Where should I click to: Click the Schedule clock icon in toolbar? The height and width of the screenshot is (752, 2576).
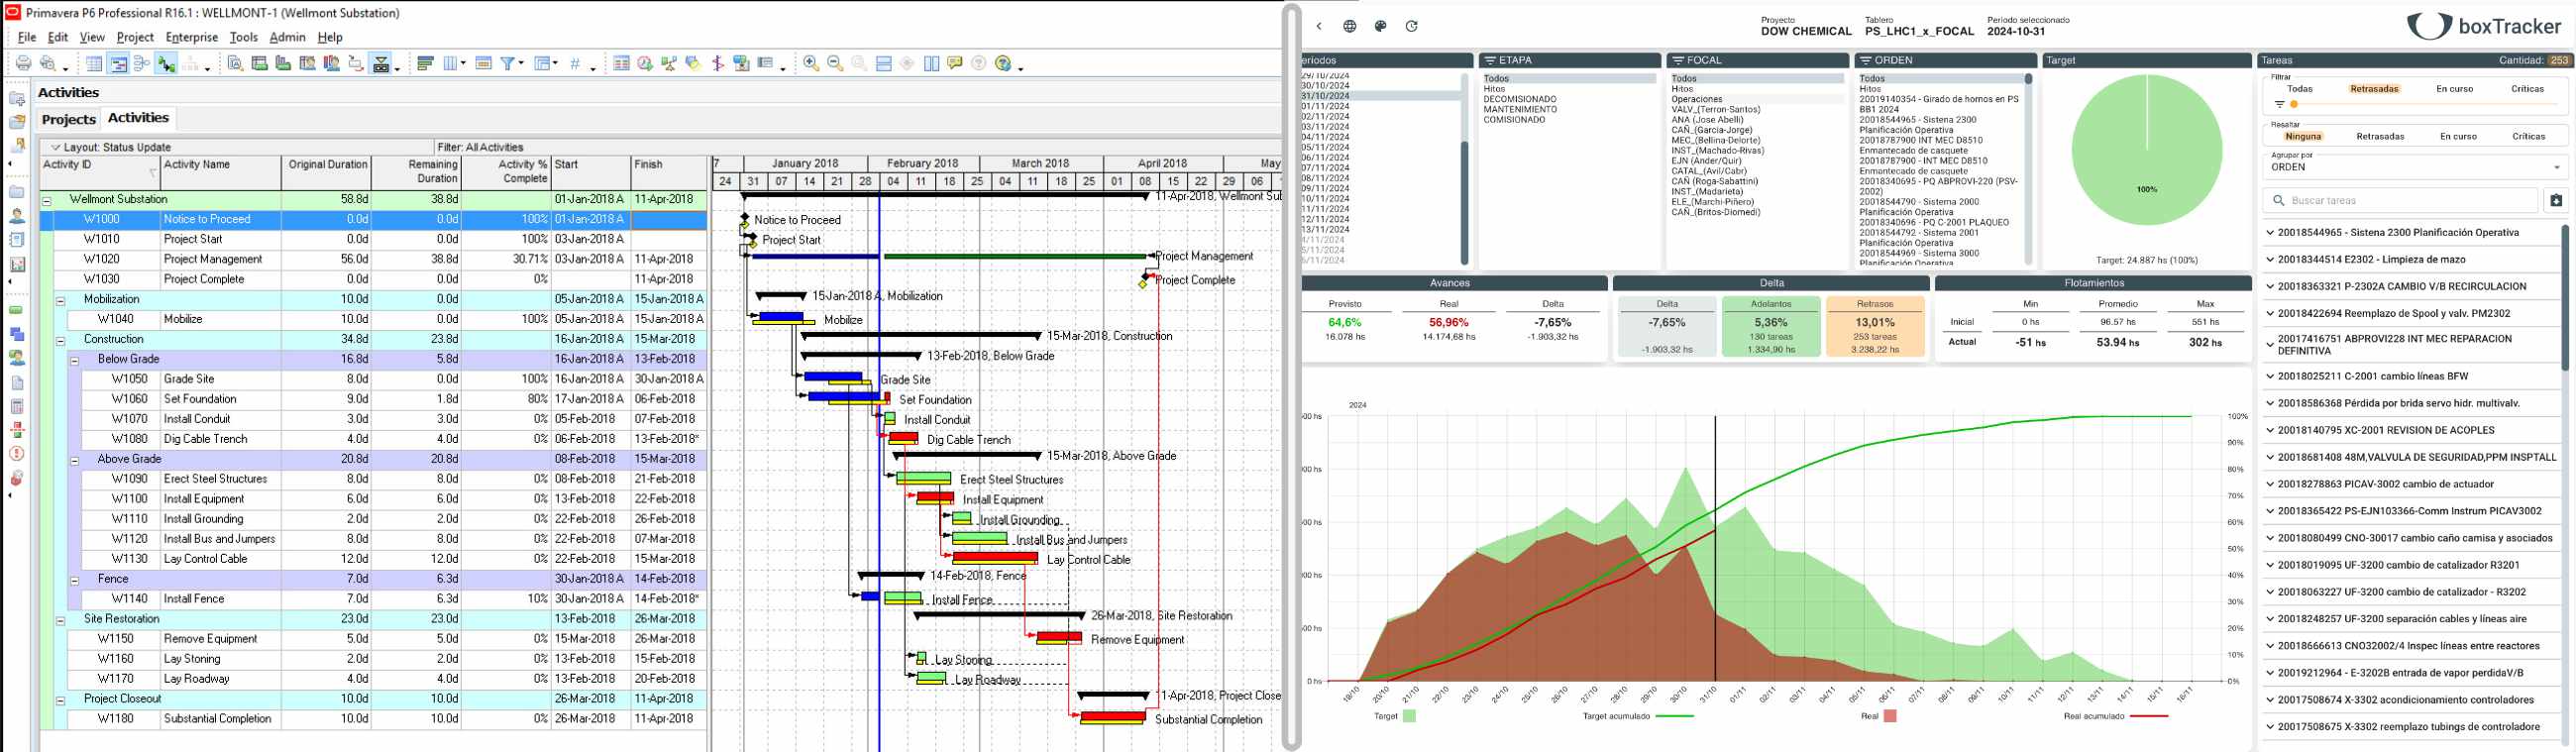click(x=645, y=64)
